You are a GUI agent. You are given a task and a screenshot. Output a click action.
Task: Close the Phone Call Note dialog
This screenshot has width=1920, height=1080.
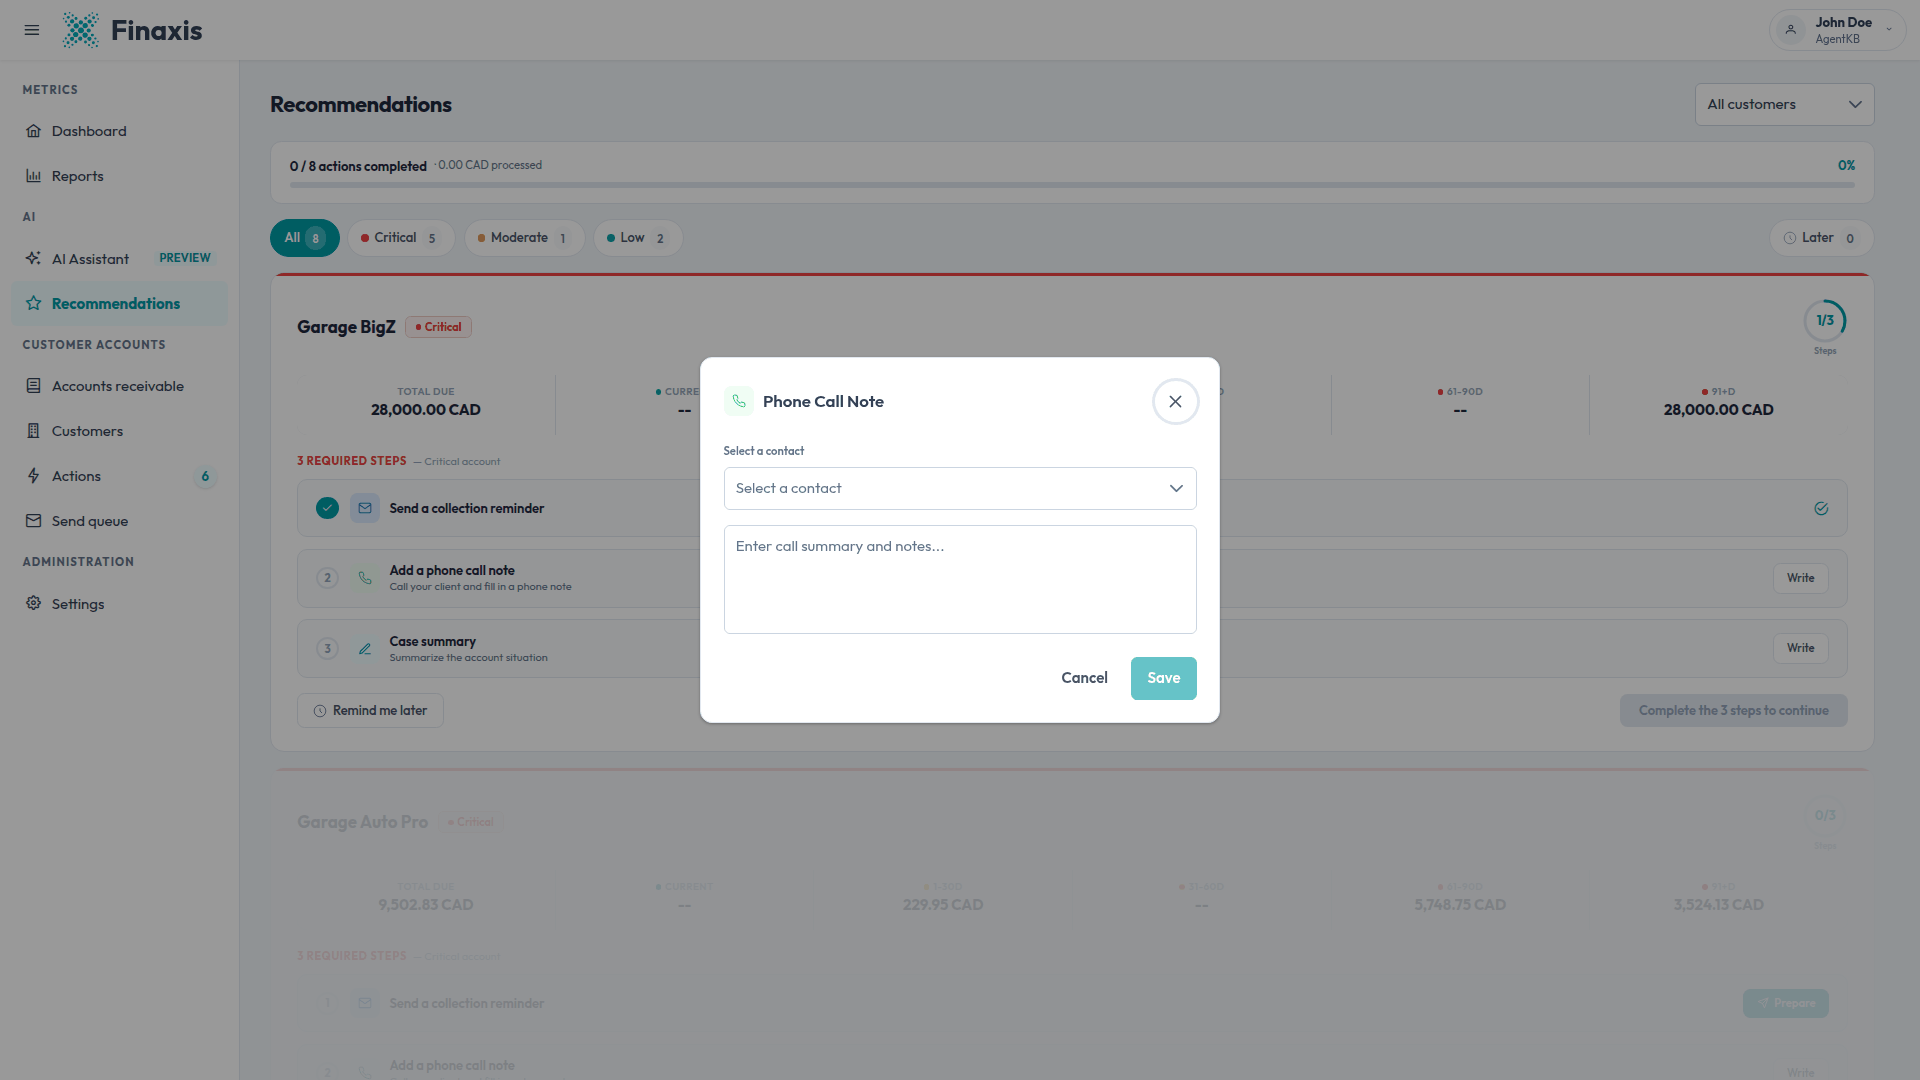point(1175,401)
